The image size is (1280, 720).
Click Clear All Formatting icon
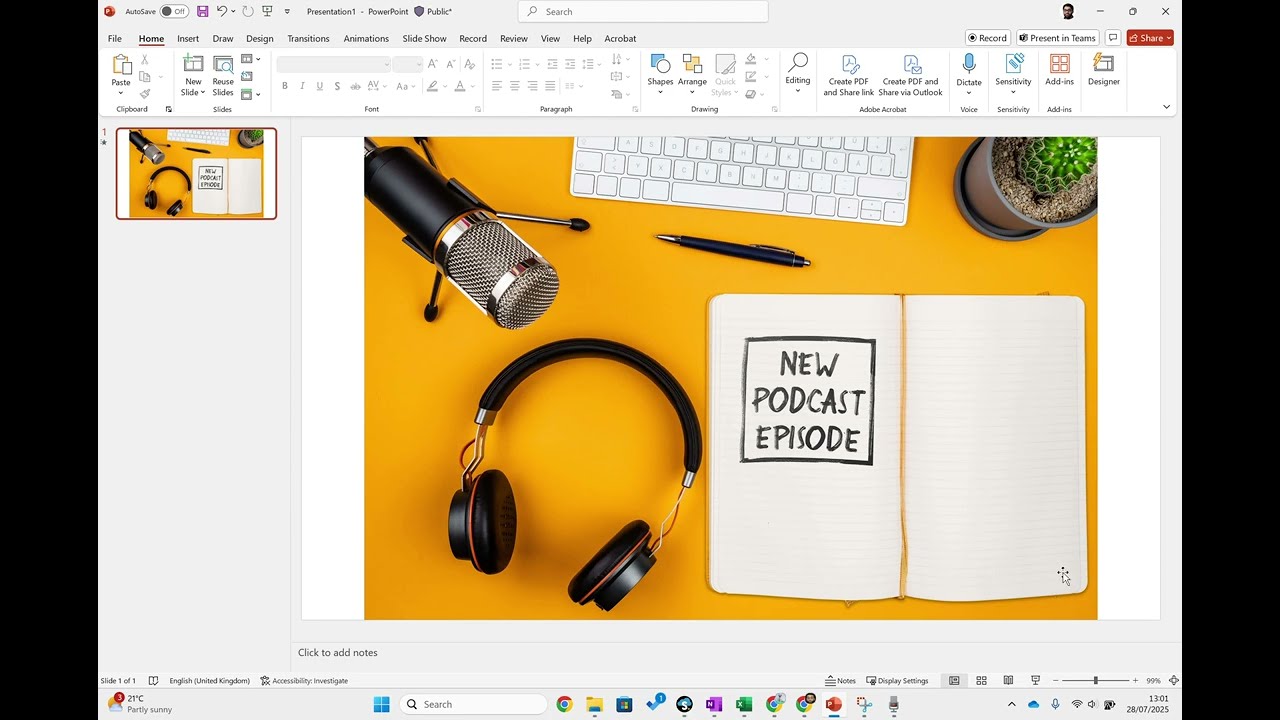(x=470, y=64)
